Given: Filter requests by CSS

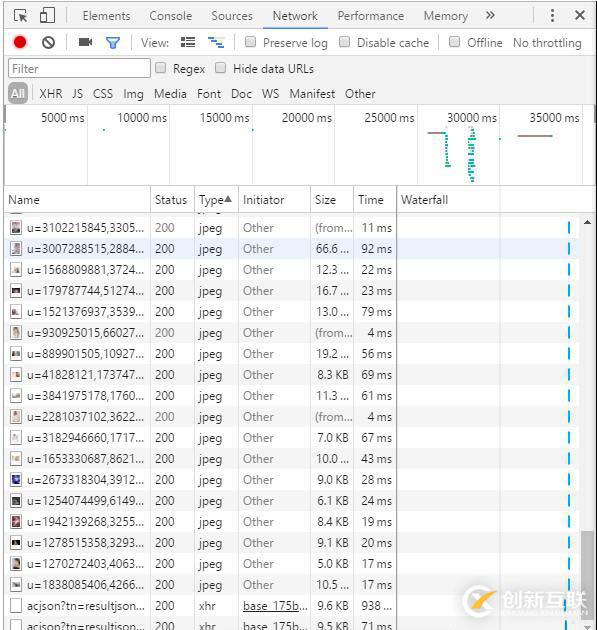Looking at the screenshot, I should pyautogui.click(x=103, y=94).
